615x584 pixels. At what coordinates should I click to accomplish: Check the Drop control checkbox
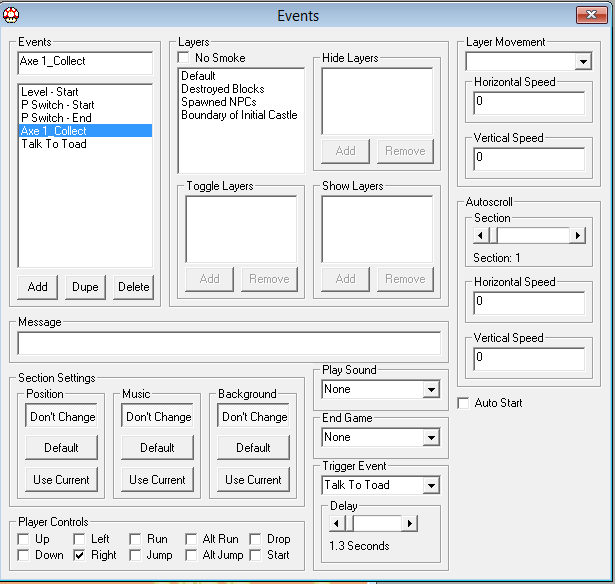point(255,539)
